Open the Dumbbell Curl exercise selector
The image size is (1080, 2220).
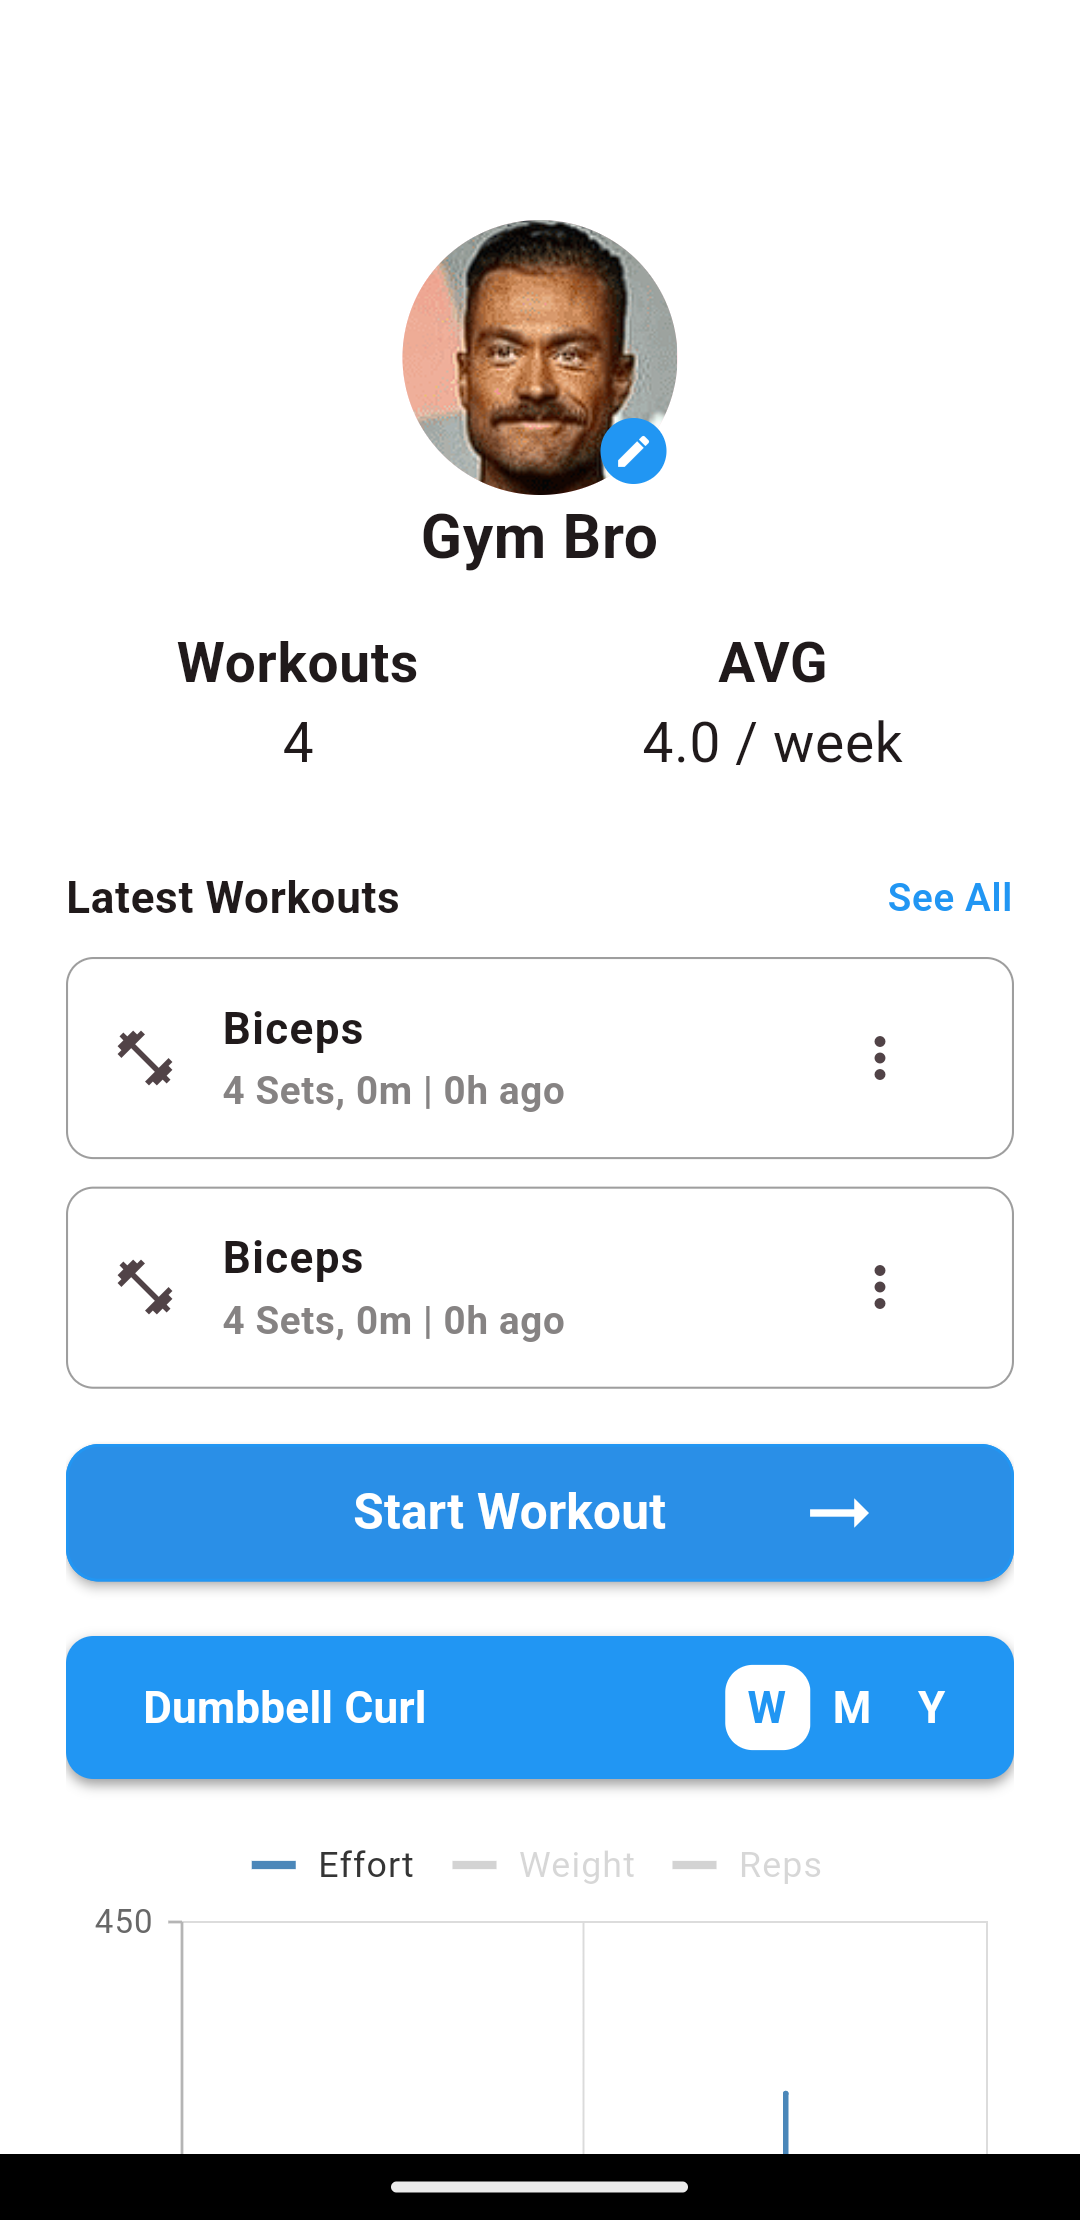(285, 1707)
